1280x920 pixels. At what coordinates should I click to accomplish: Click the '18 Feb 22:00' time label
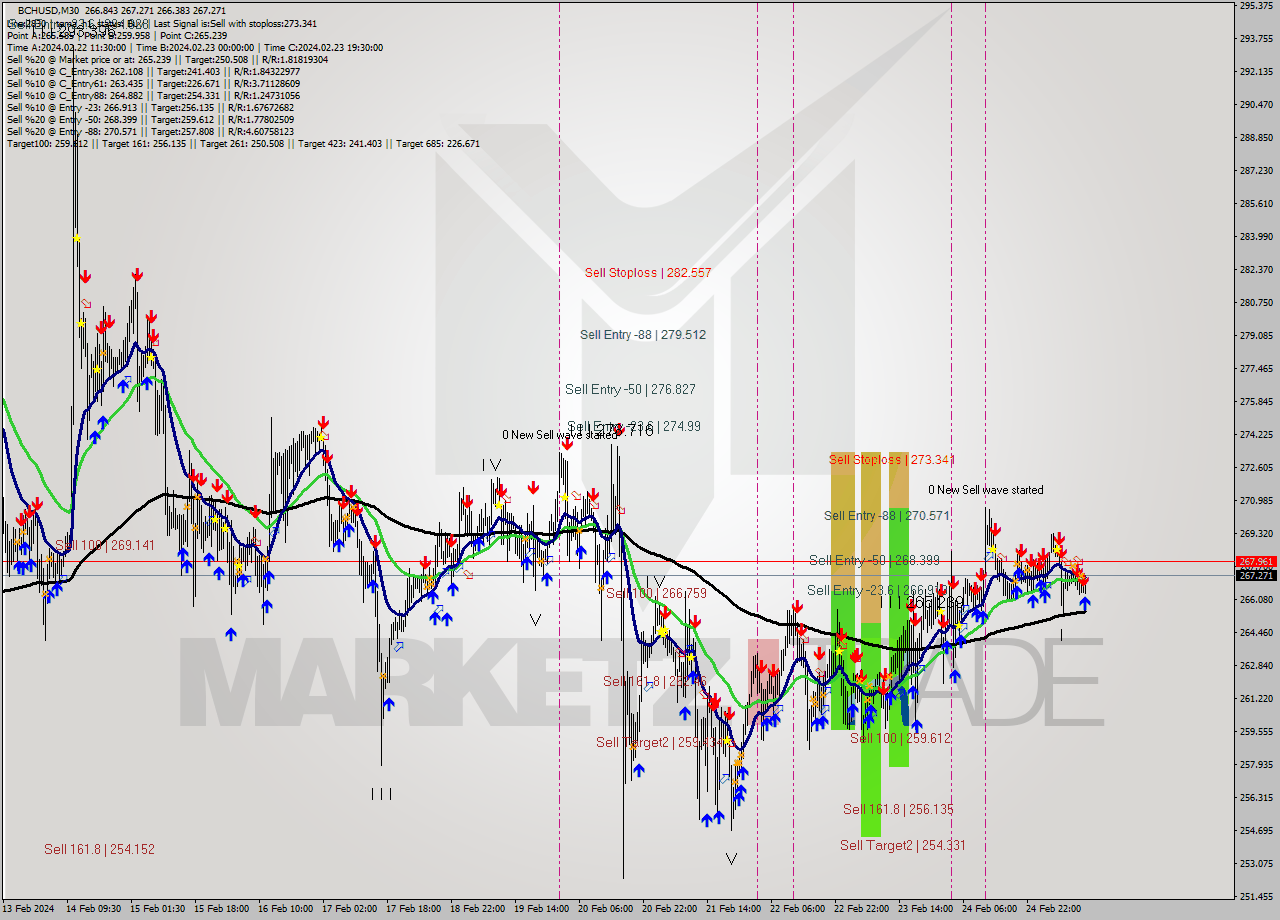[477, 909]
